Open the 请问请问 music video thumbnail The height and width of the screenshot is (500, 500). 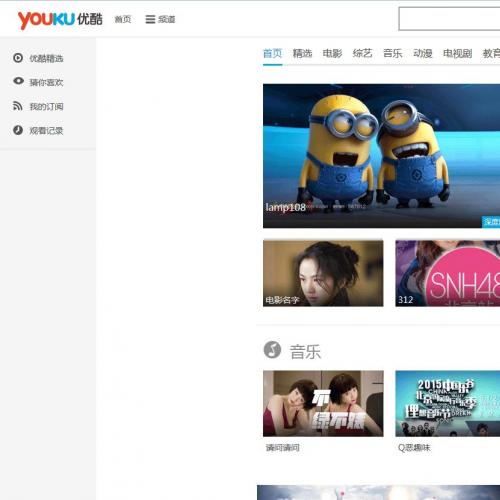click(323, 403)
